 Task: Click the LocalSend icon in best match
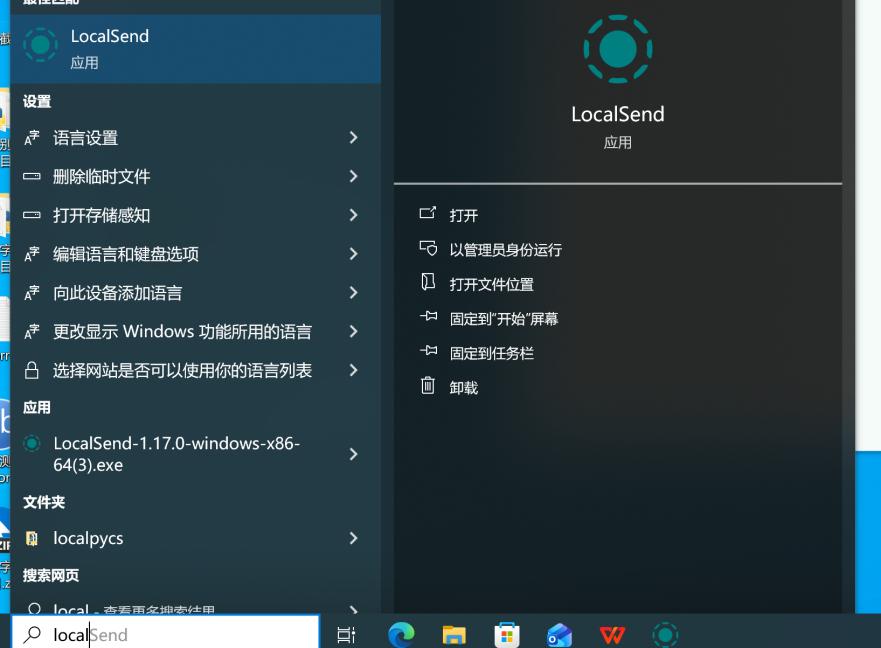tap(40, 45)
